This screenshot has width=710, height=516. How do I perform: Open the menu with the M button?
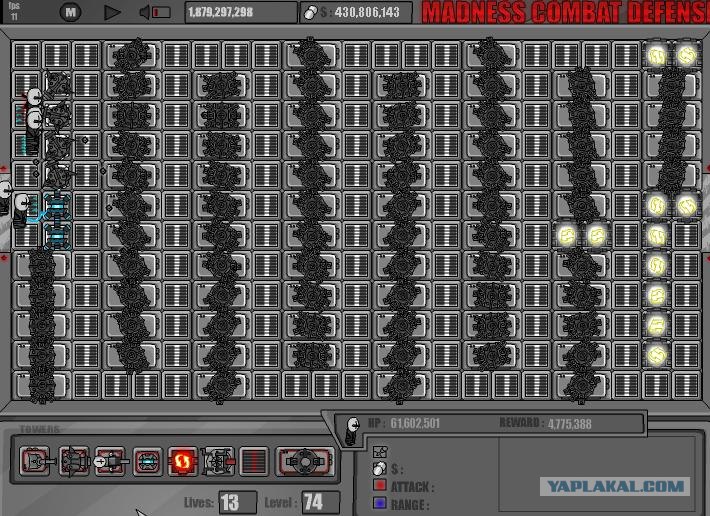(71, 12)
